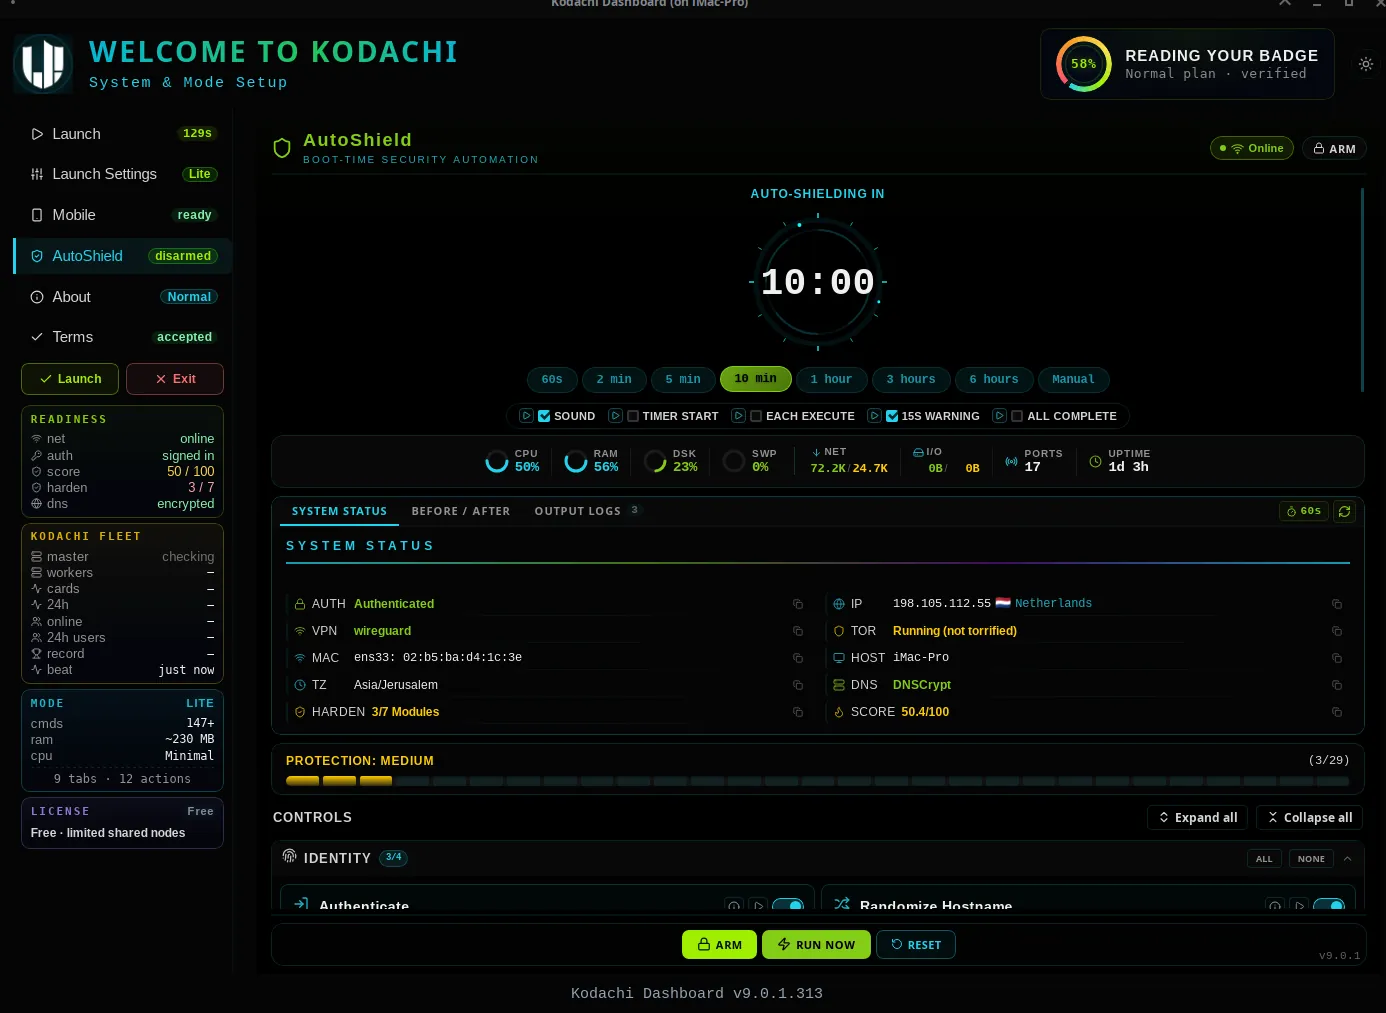Toggle the Randomize Hostname switch
The image size is (1386, 1013).
pos(1329,905)
